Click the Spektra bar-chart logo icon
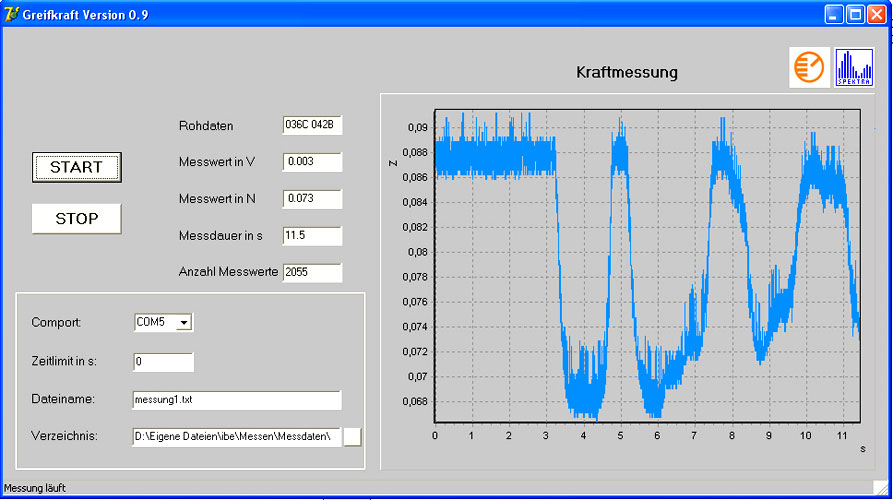 click(854, 67)
